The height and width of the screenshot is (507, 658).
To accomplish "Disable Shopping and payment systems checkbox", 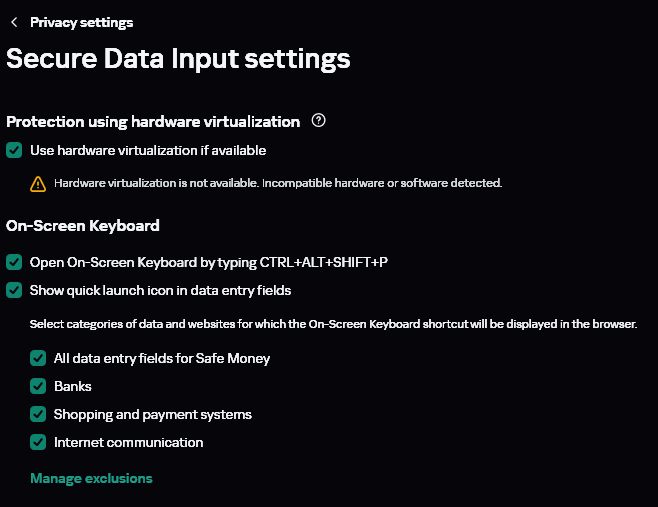I will [38, 414].
